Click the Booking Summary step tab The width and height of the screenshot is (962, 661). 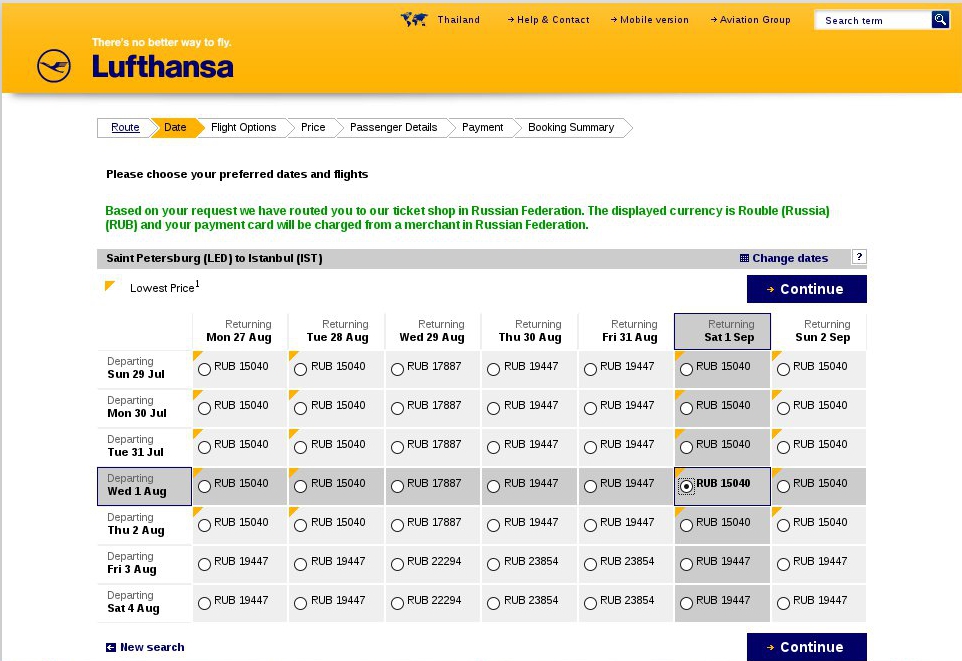tap(571, 128)
